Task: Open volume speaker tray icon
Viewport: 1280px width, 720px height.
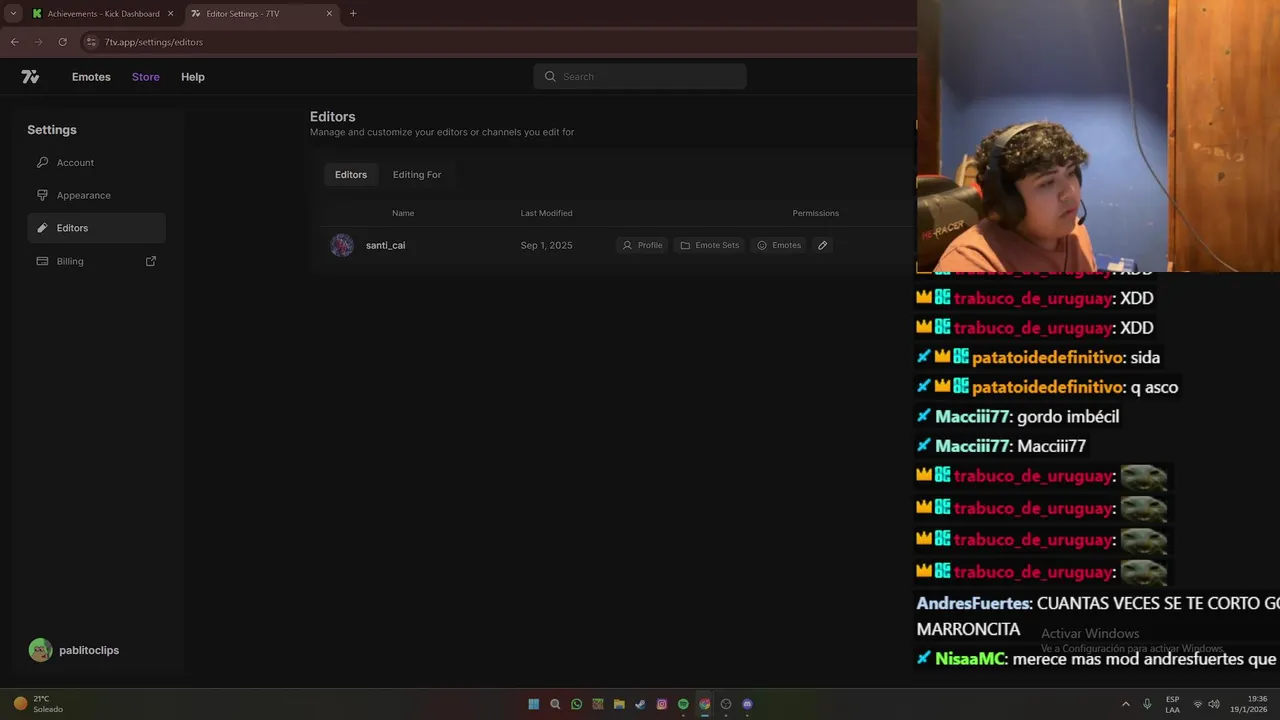Action: 1214,704
